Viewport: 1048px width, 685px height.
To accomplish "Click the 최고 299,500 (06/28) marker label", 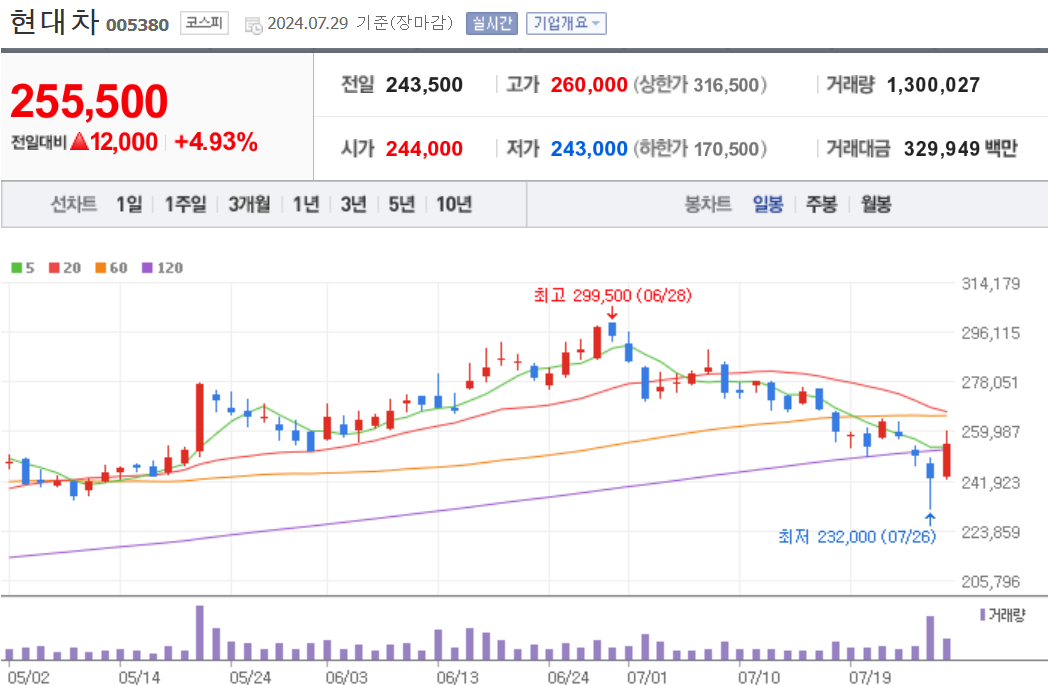I will (612, 295).
